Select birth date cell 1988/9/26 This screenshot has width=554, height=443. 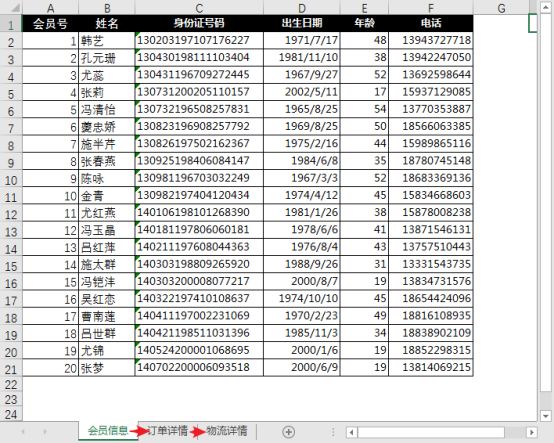click(301, 265)
